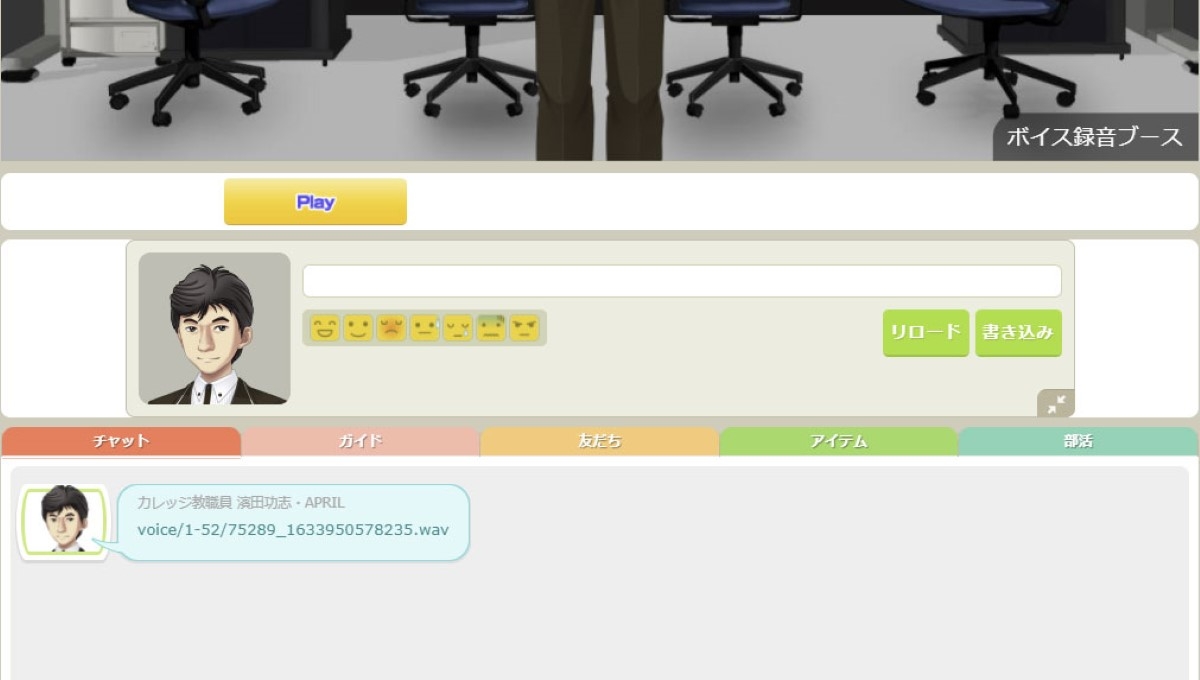Select the simple smiling face emoticon
Viewport: 1200px width, 680px height.
click(358, 328)
